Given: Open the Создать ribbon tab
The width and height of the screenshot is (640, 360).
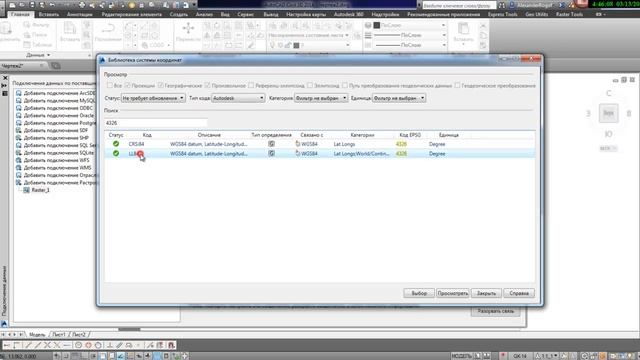Looking at the screenshot, I should tap(179, 14).
